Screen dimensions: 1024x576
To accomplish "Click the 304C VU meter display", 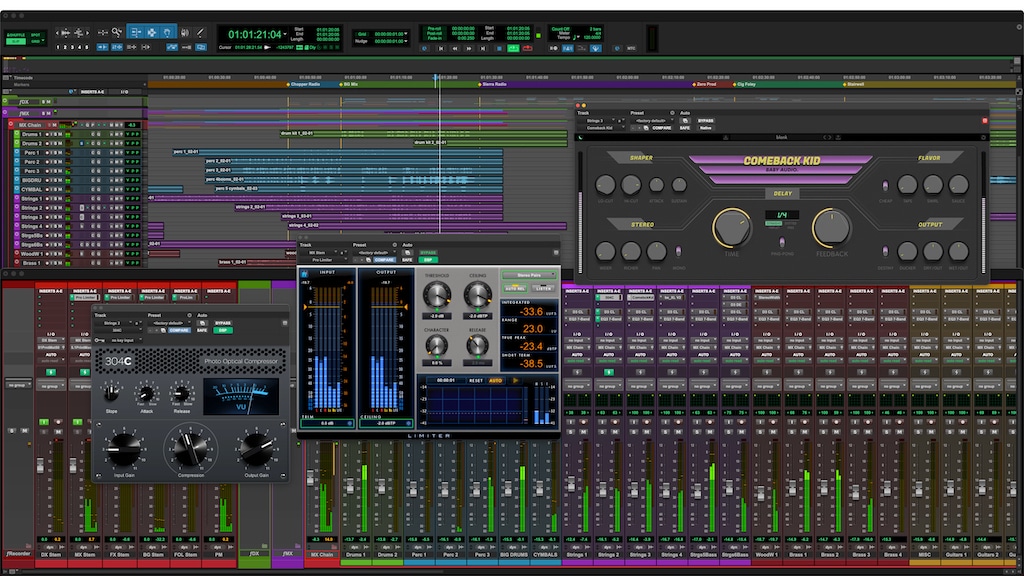I will pos(241,395).
